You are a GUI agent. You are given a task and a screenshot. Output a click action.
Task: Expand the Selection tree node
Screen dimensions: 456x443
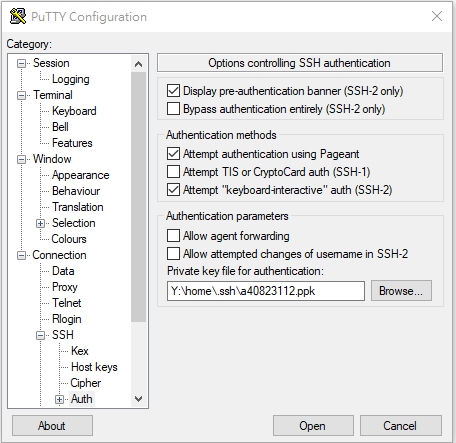[40, 223]
